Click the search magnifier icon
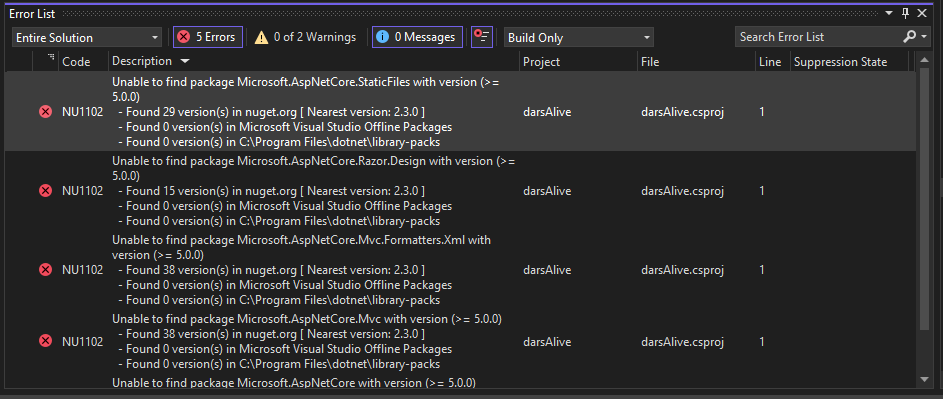 click(x=909, y=37)
